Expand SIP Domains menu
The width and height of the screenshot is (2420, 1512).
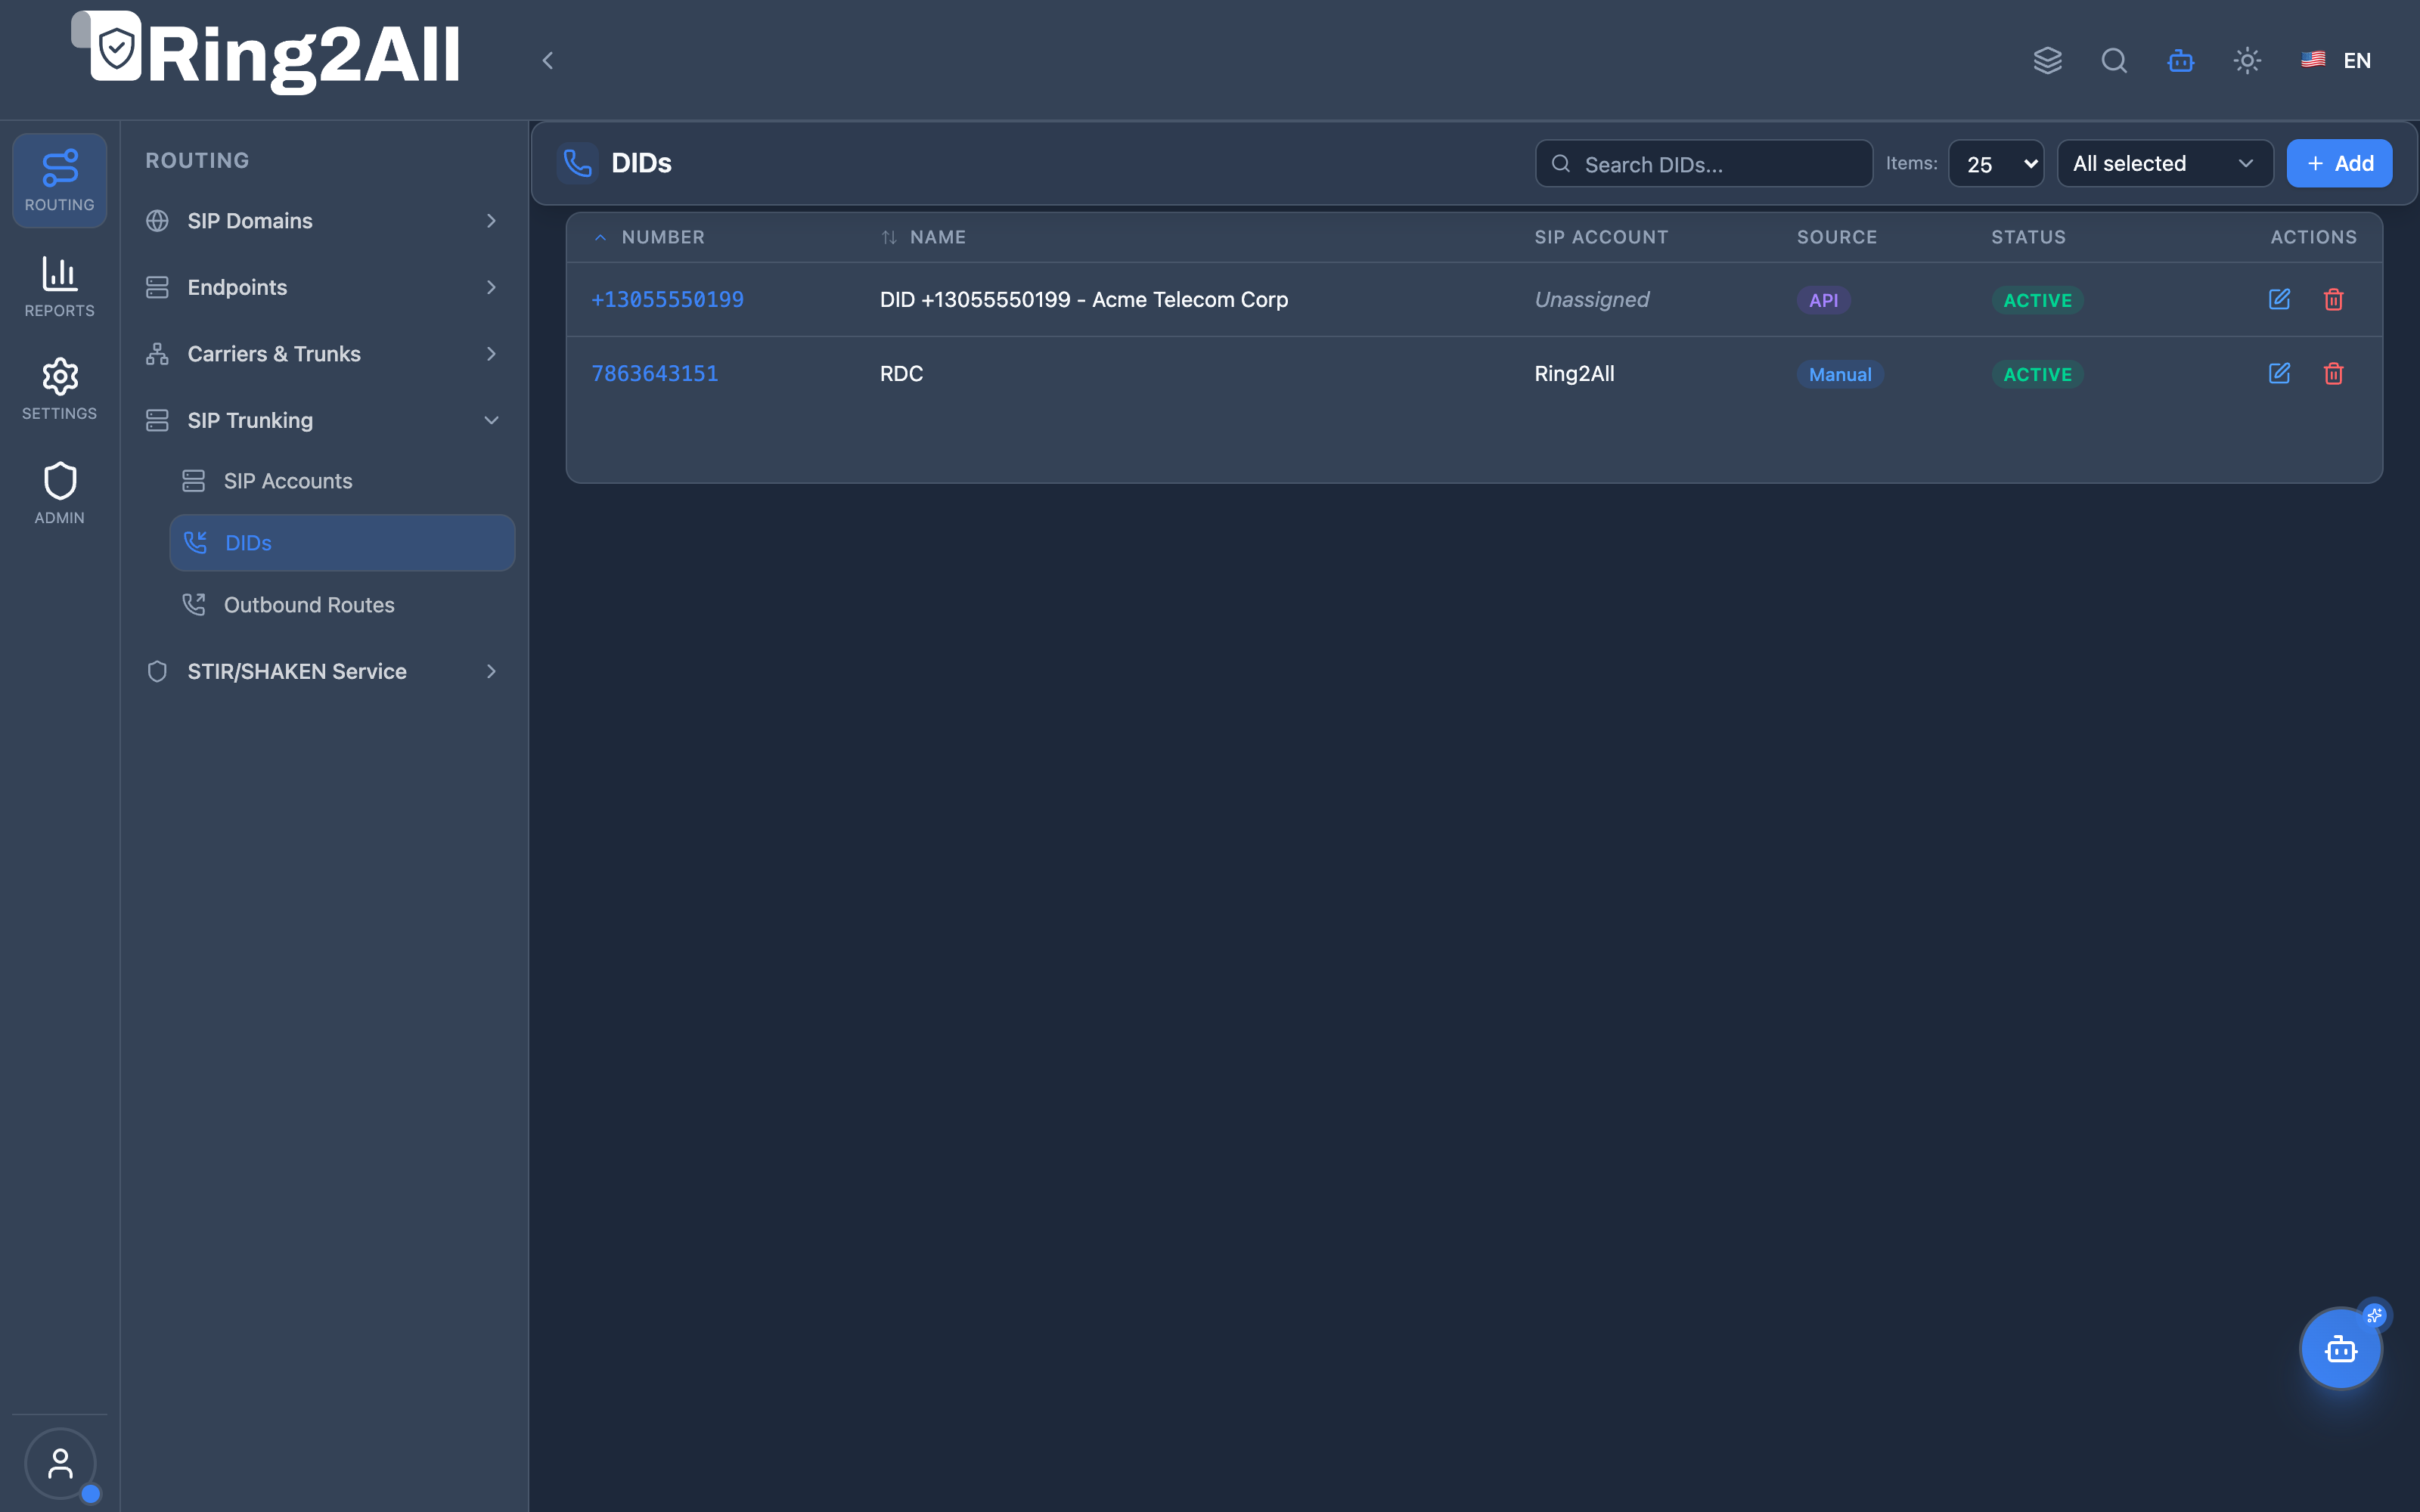pos(323,221)
